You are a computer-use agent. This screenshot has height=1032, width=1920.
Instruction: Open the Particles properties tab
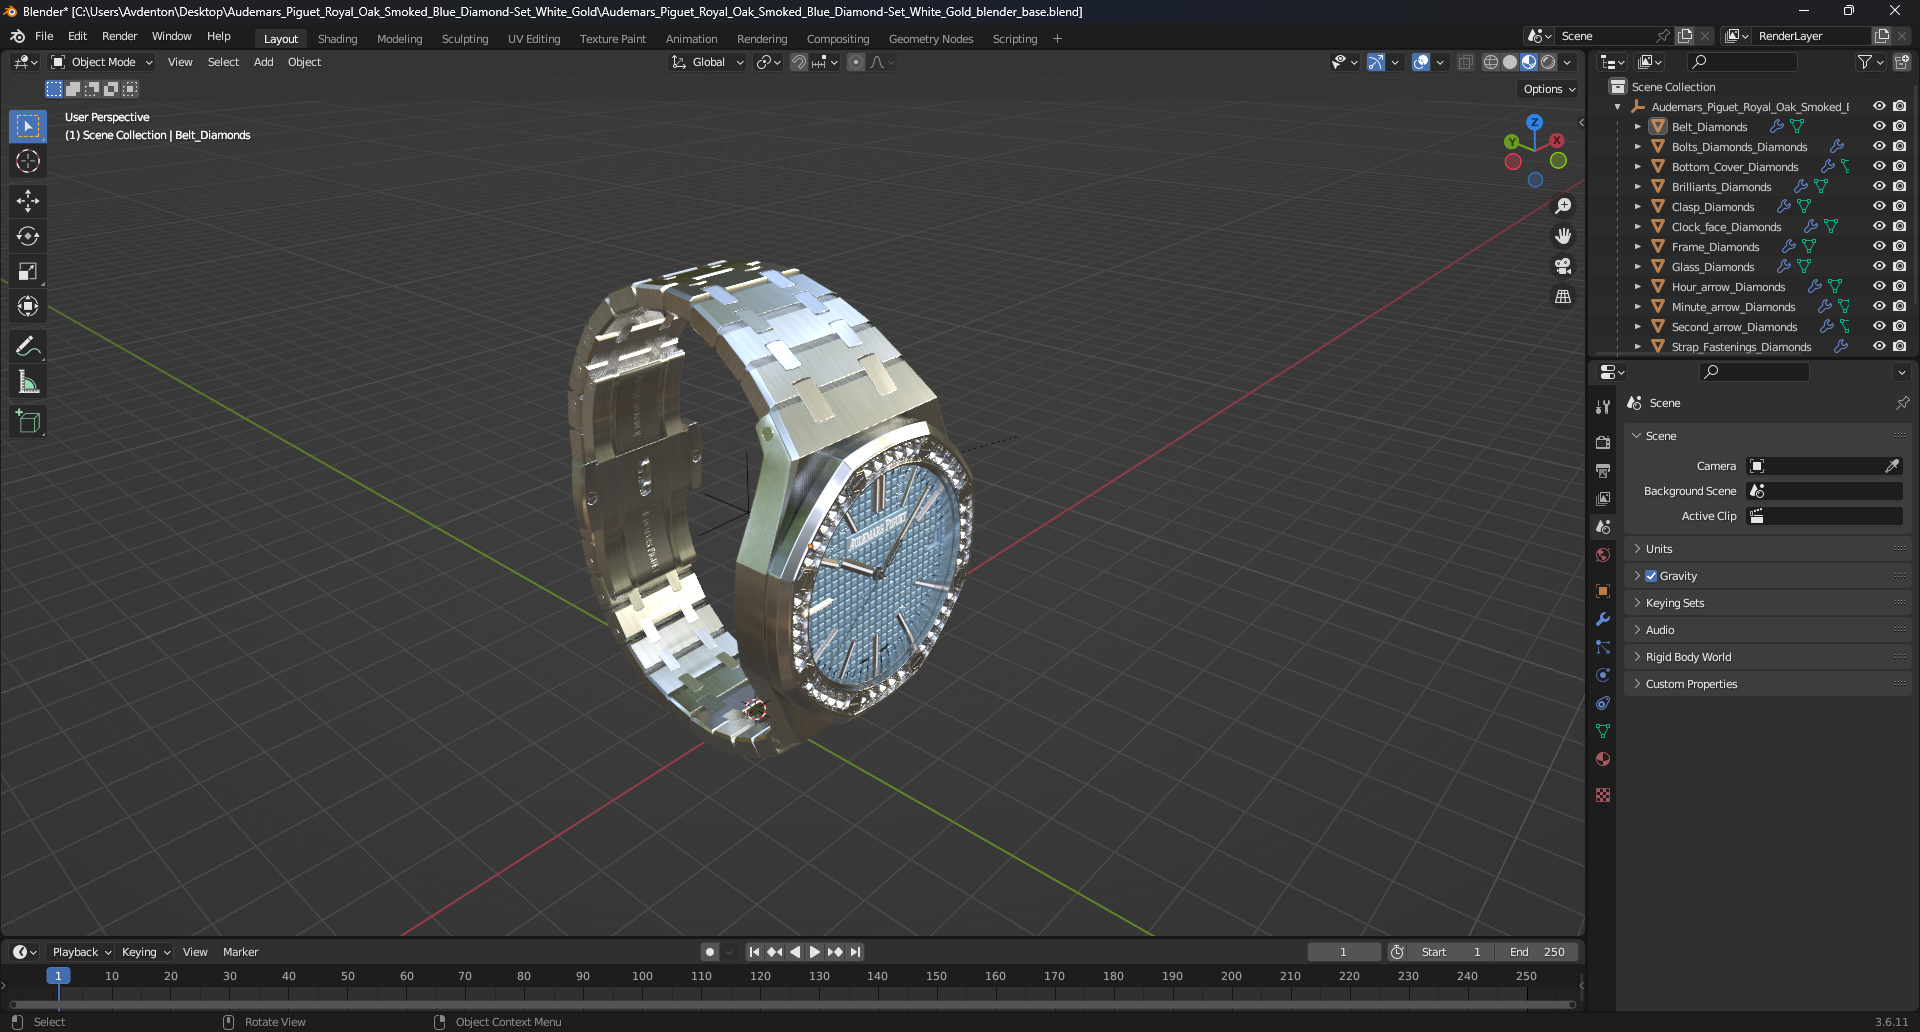[x=1603, y=647]
